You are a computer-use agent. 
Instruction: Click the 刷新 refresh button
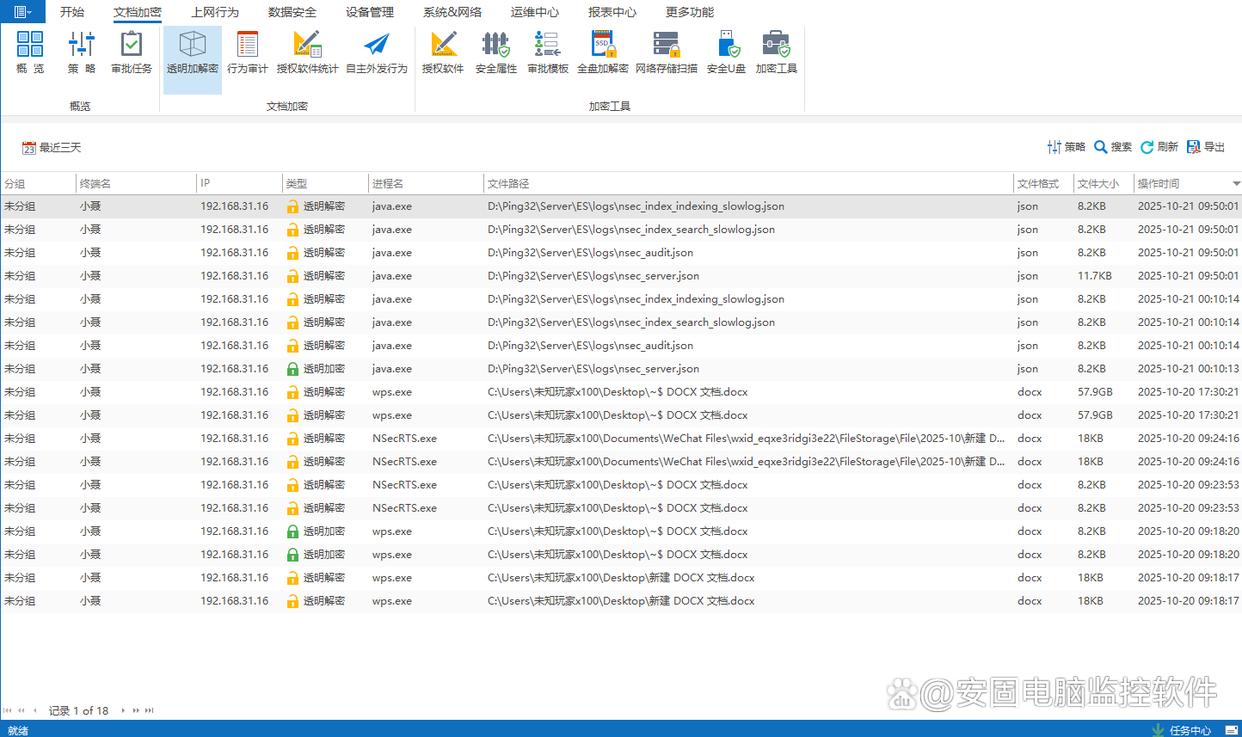(1159, 147)
